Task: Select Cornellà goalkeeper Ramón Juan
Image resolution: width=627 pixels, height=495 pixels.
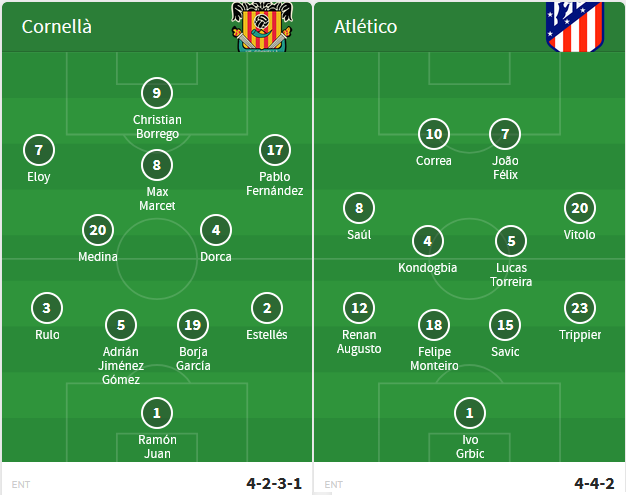Action: tap(157, 412)
